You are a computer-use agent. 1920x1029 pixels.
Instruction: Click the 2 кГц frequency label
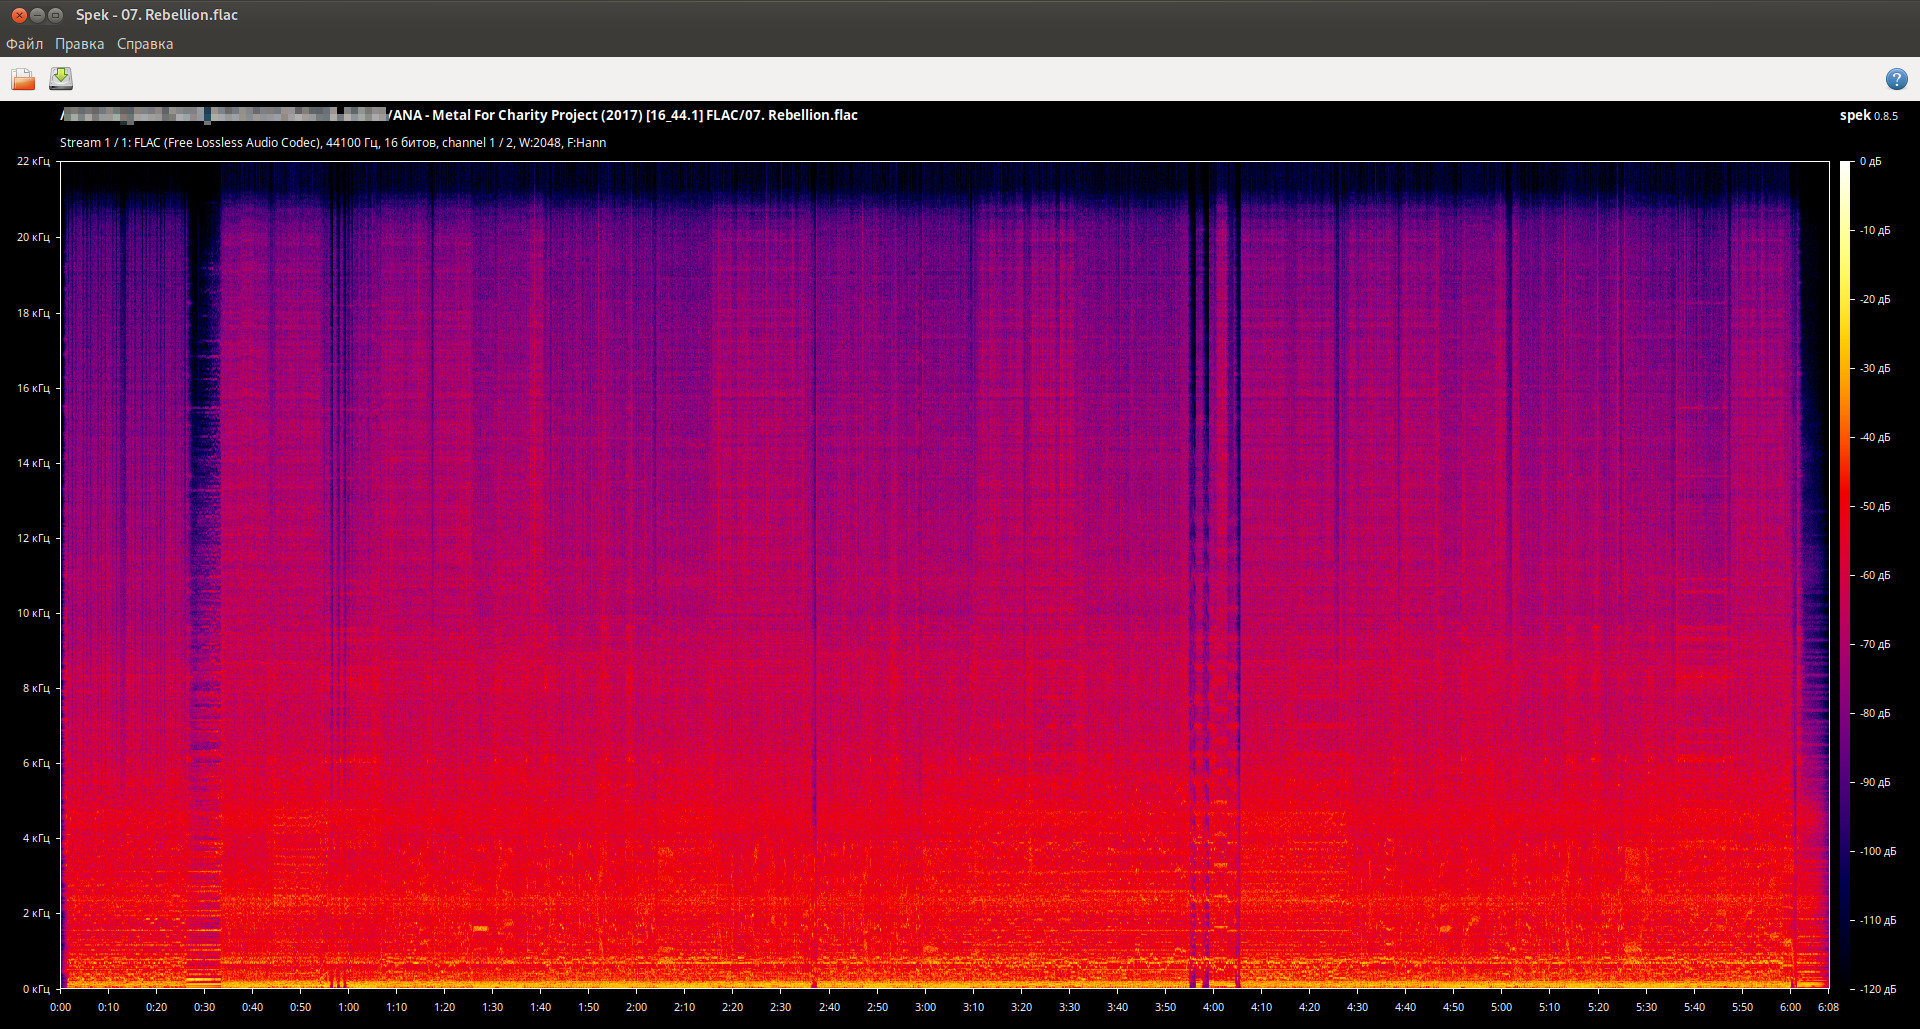(x=36, y=913)
